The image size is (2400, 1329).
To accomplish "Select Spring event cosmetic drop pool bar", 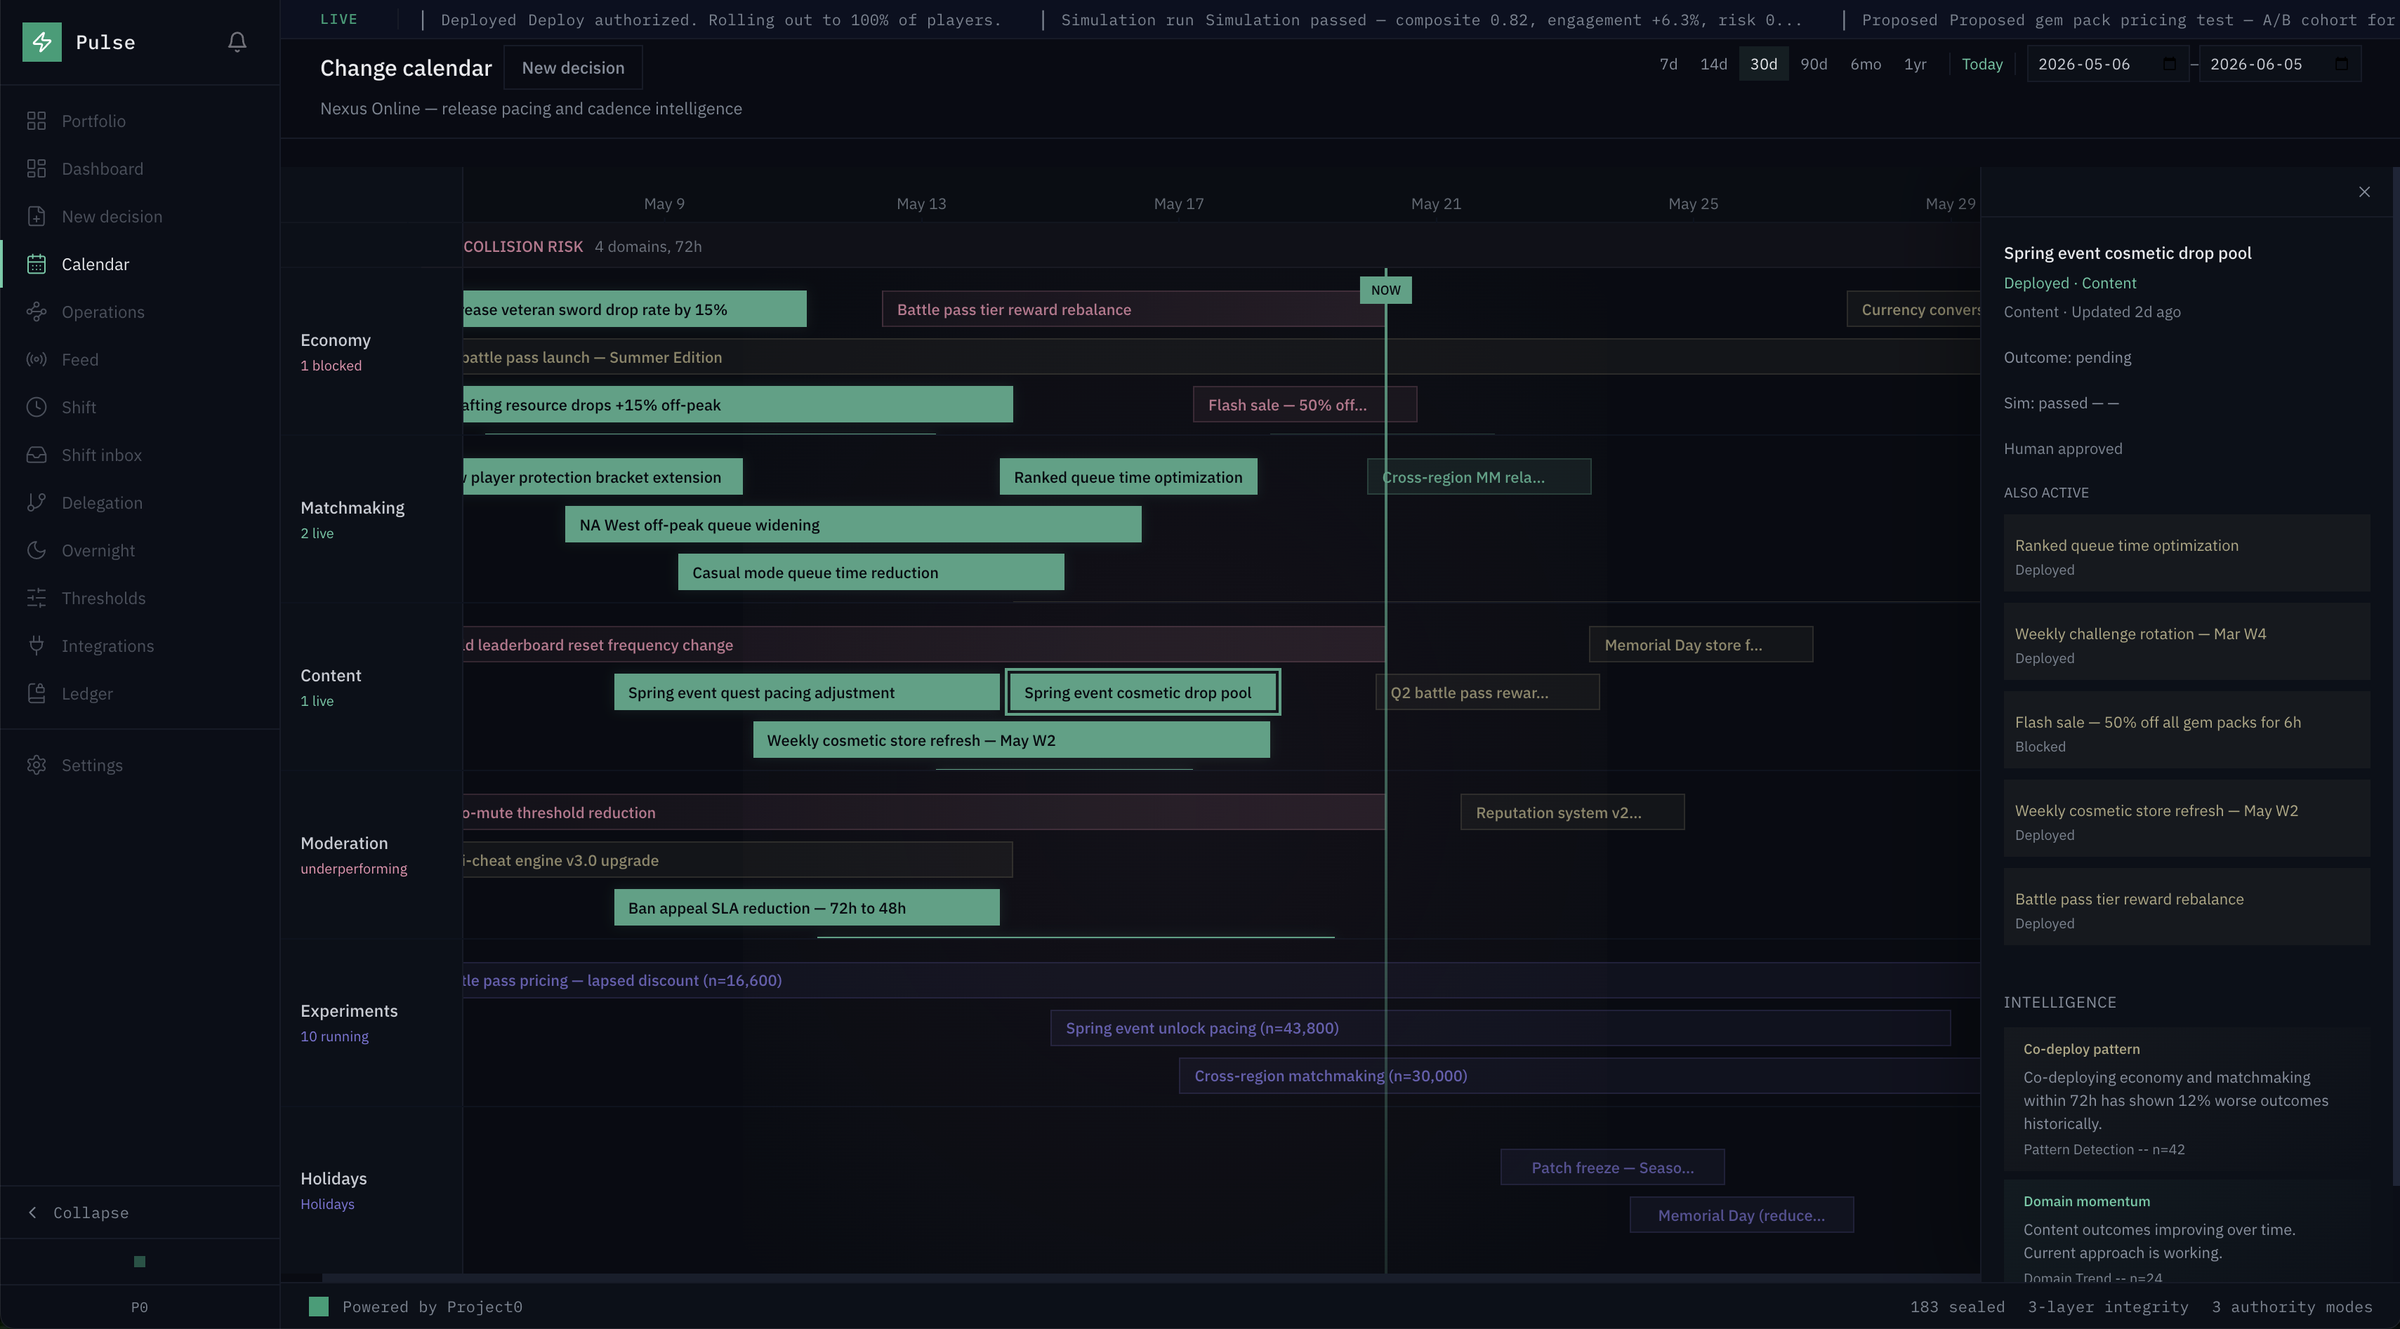I will click(x=1142, y=693).
